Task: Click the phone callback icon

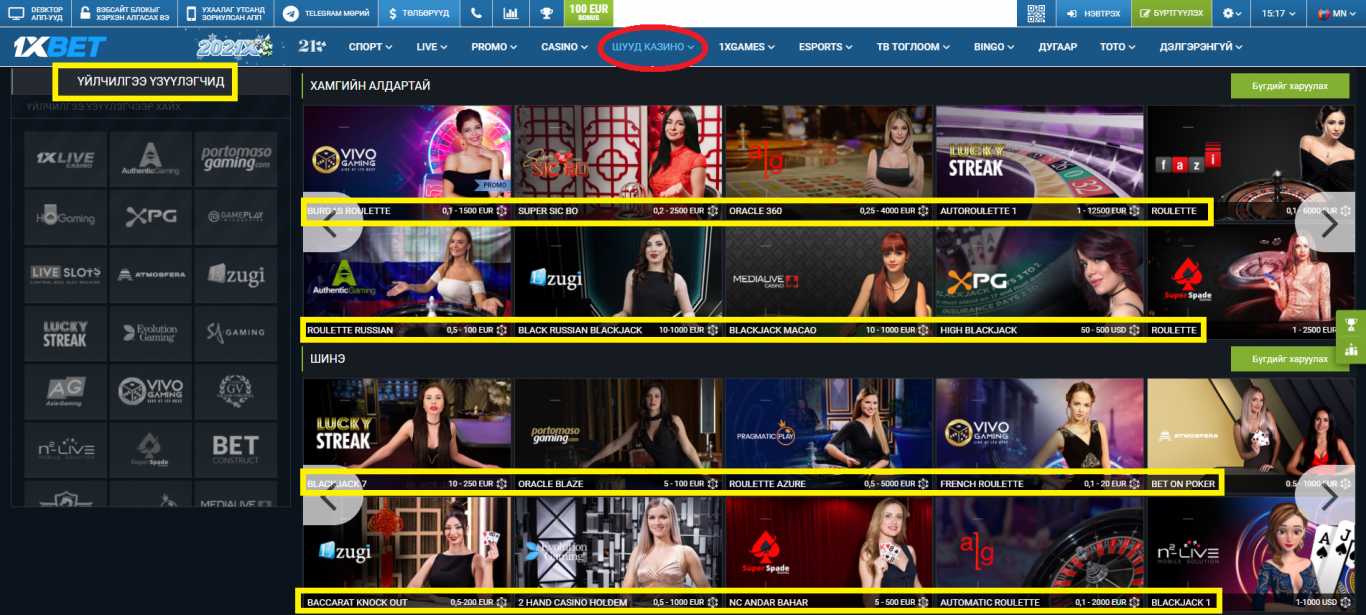Action: pyautogui.click(x=476, y=14)
